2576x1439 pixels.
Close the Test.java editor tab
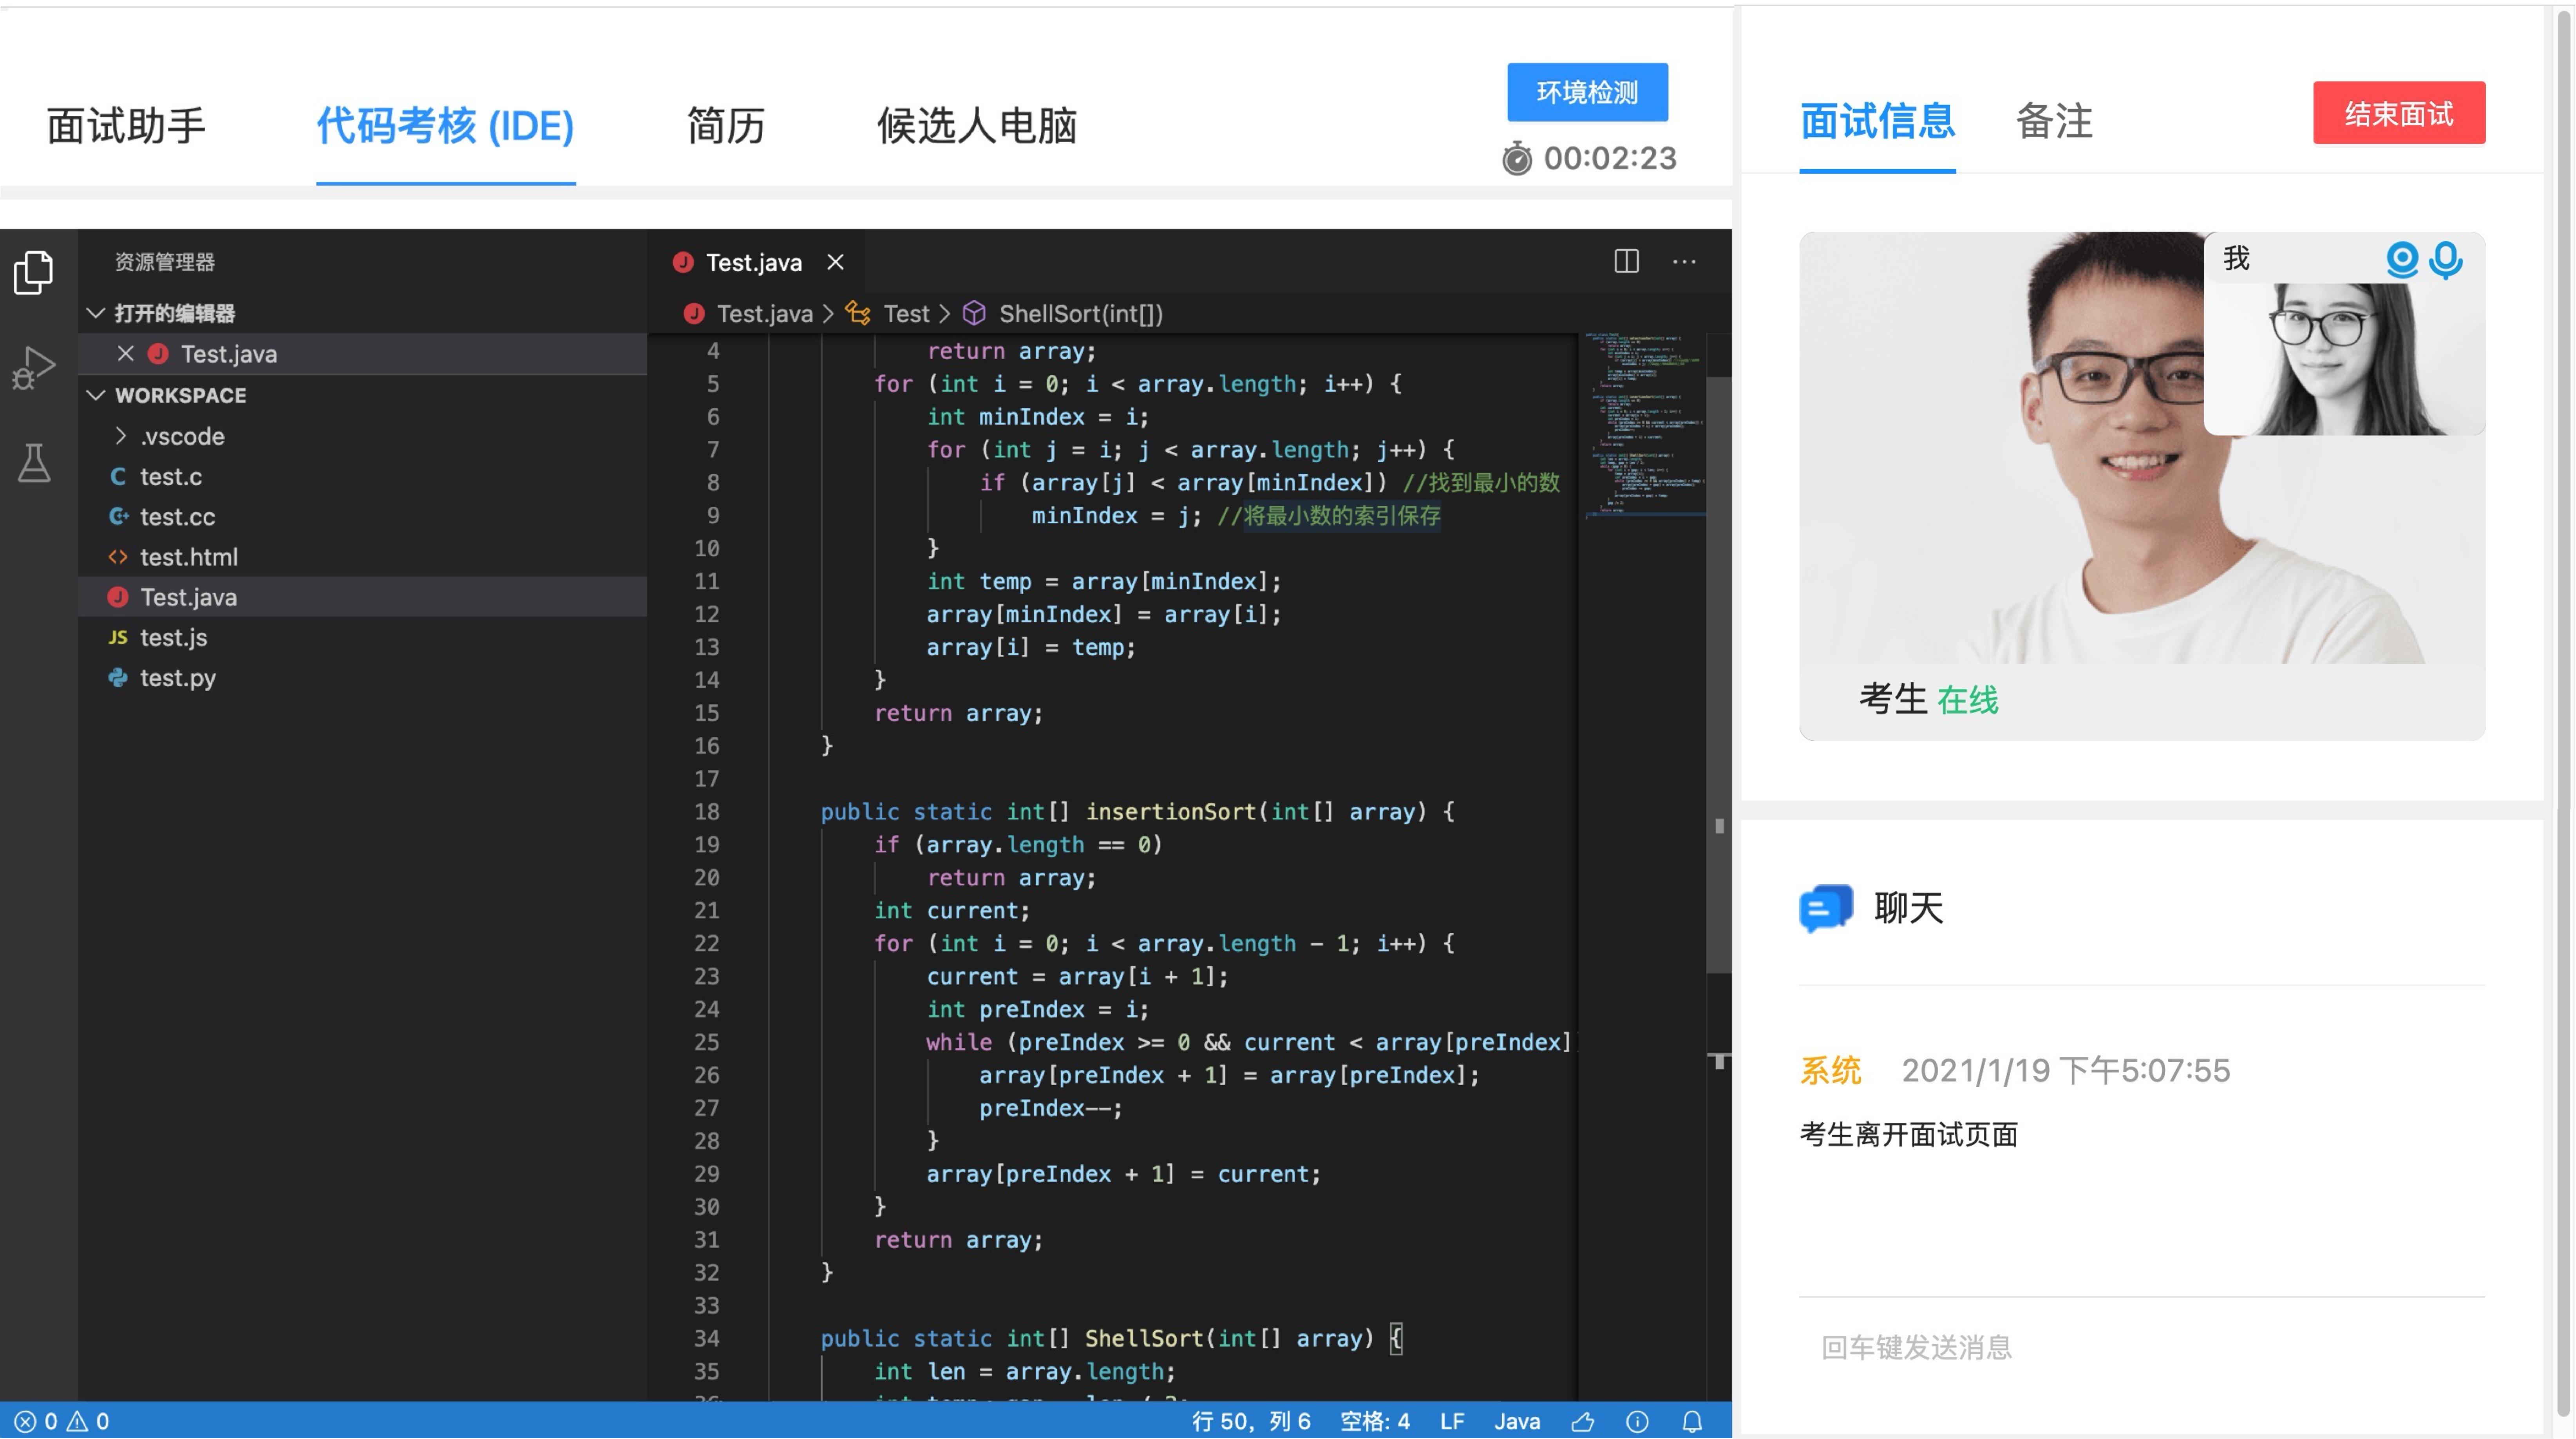click(835, 262)
